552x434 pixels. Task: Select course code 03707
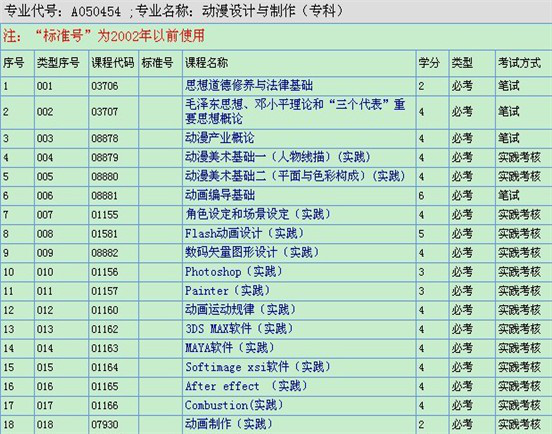(105, 112)
